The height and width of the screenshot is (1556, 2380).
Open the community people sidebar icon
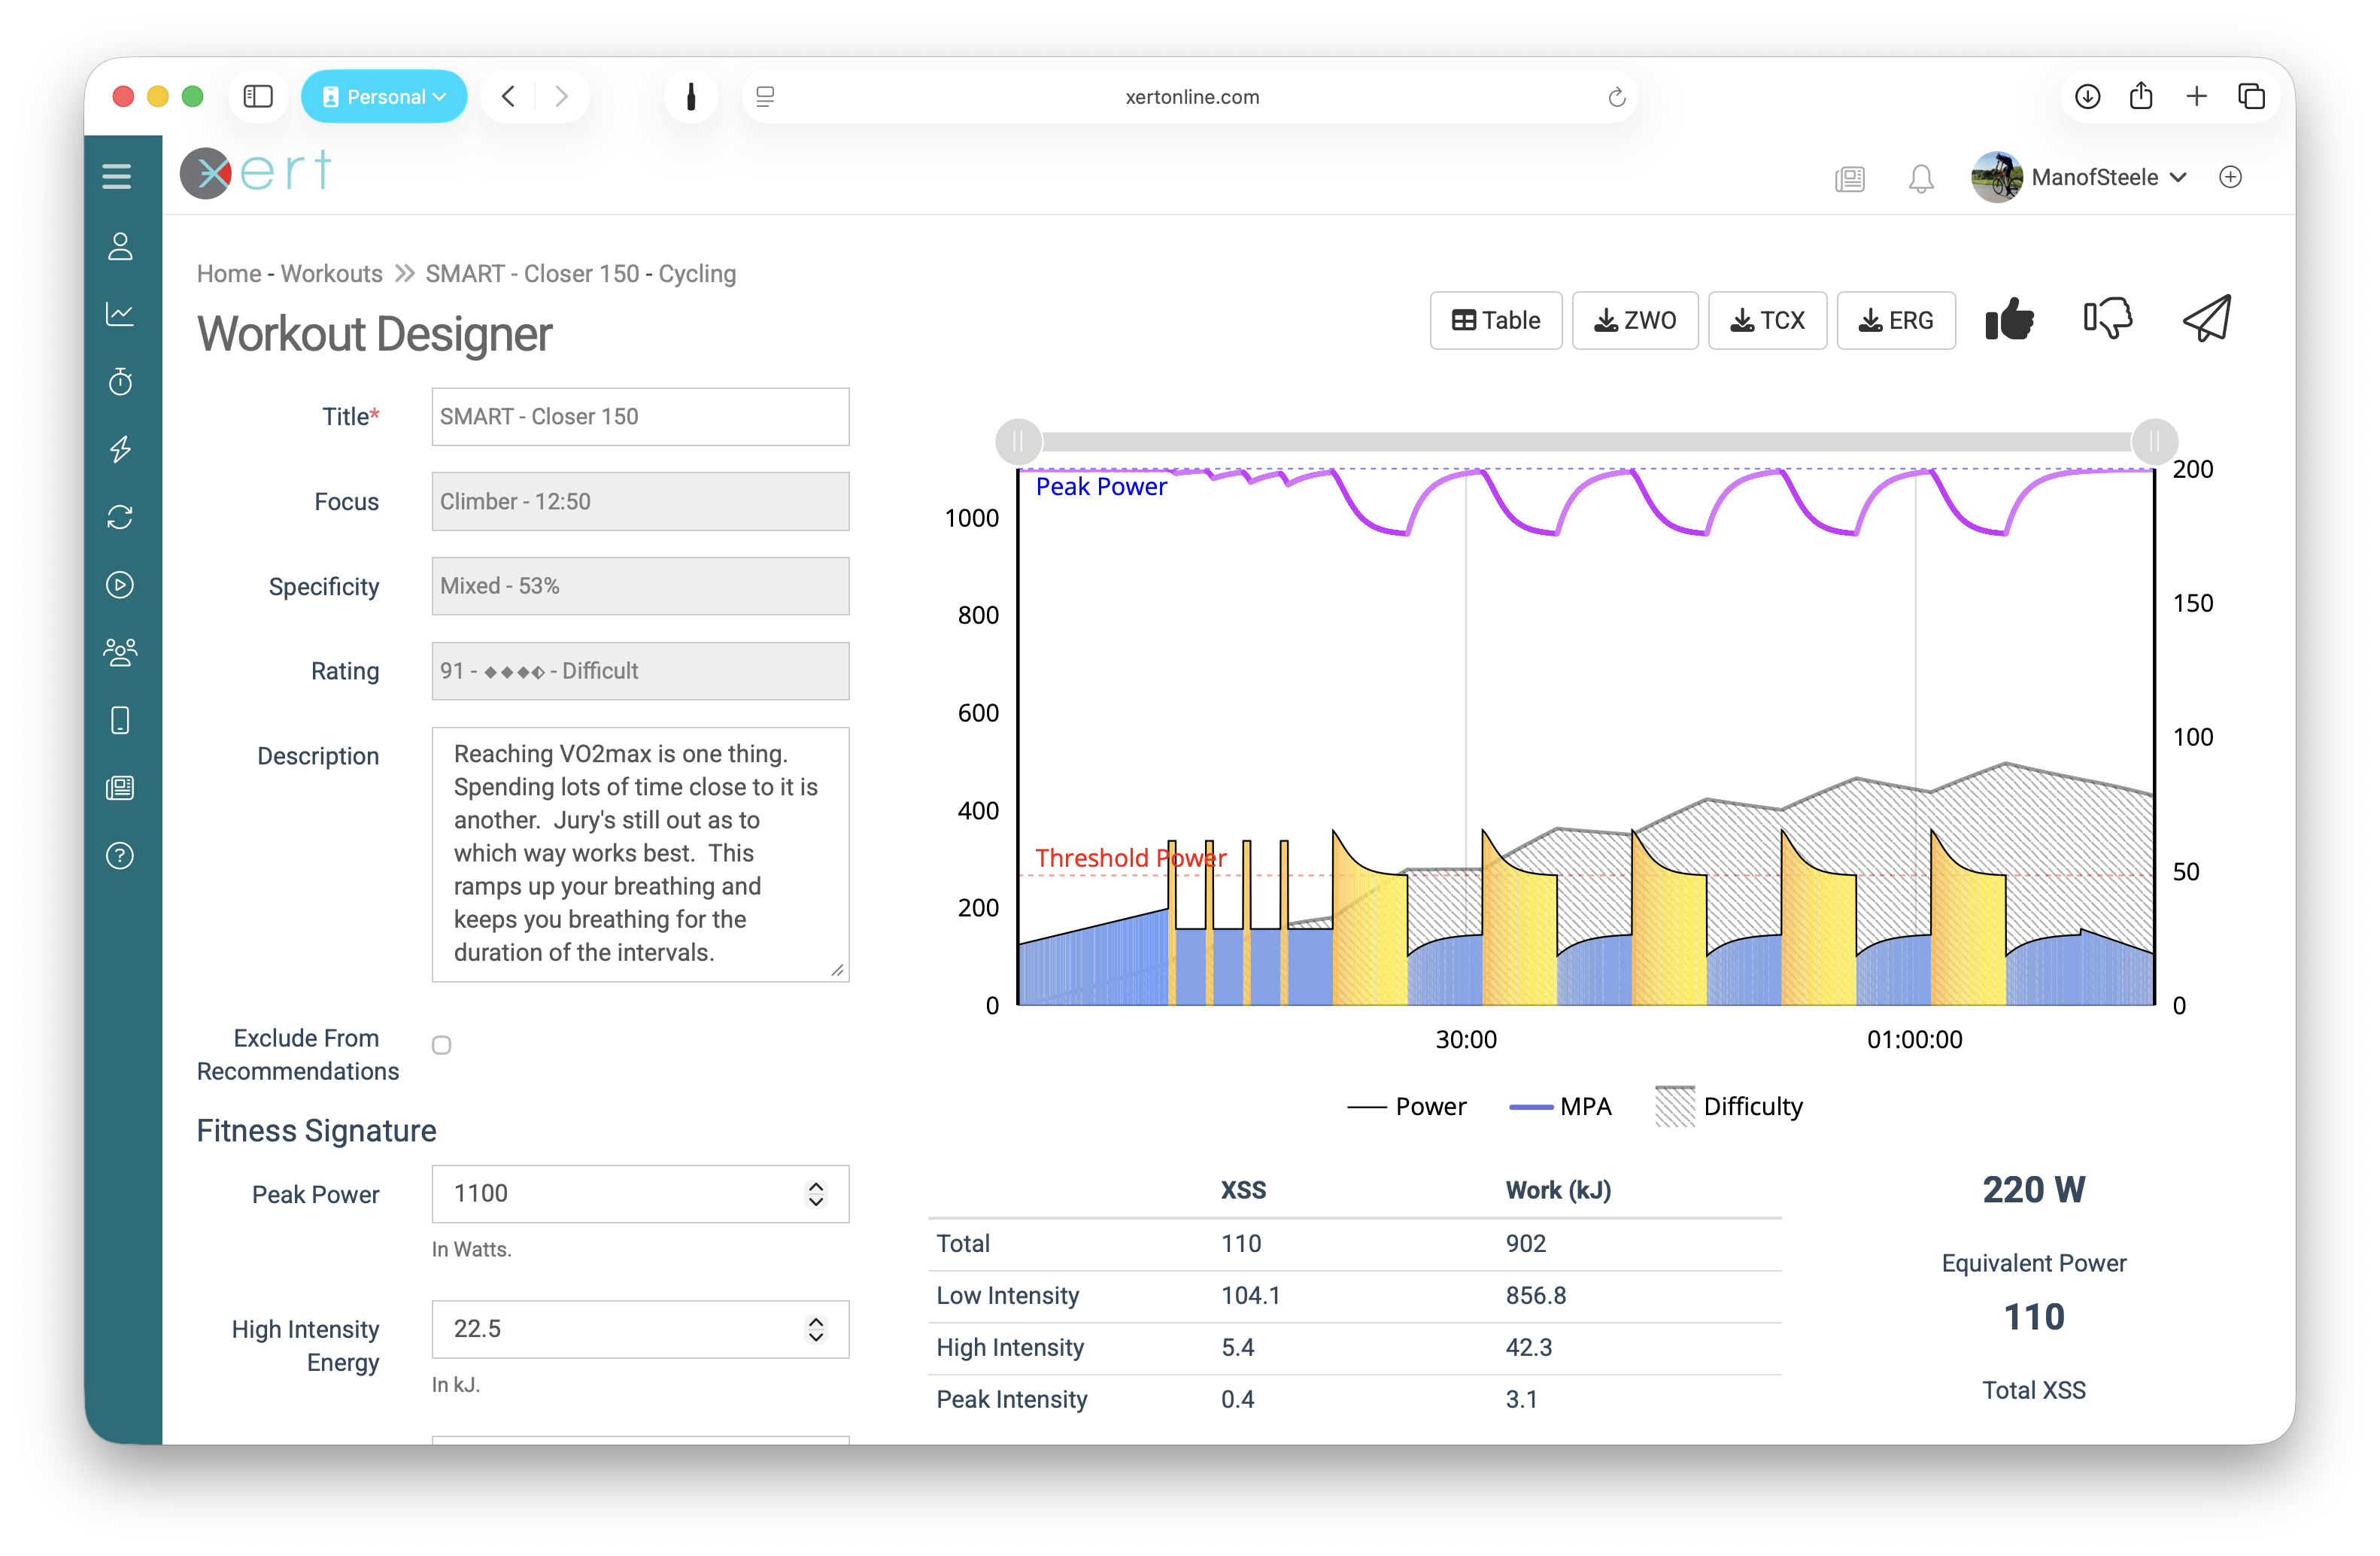tap(120, 652)
